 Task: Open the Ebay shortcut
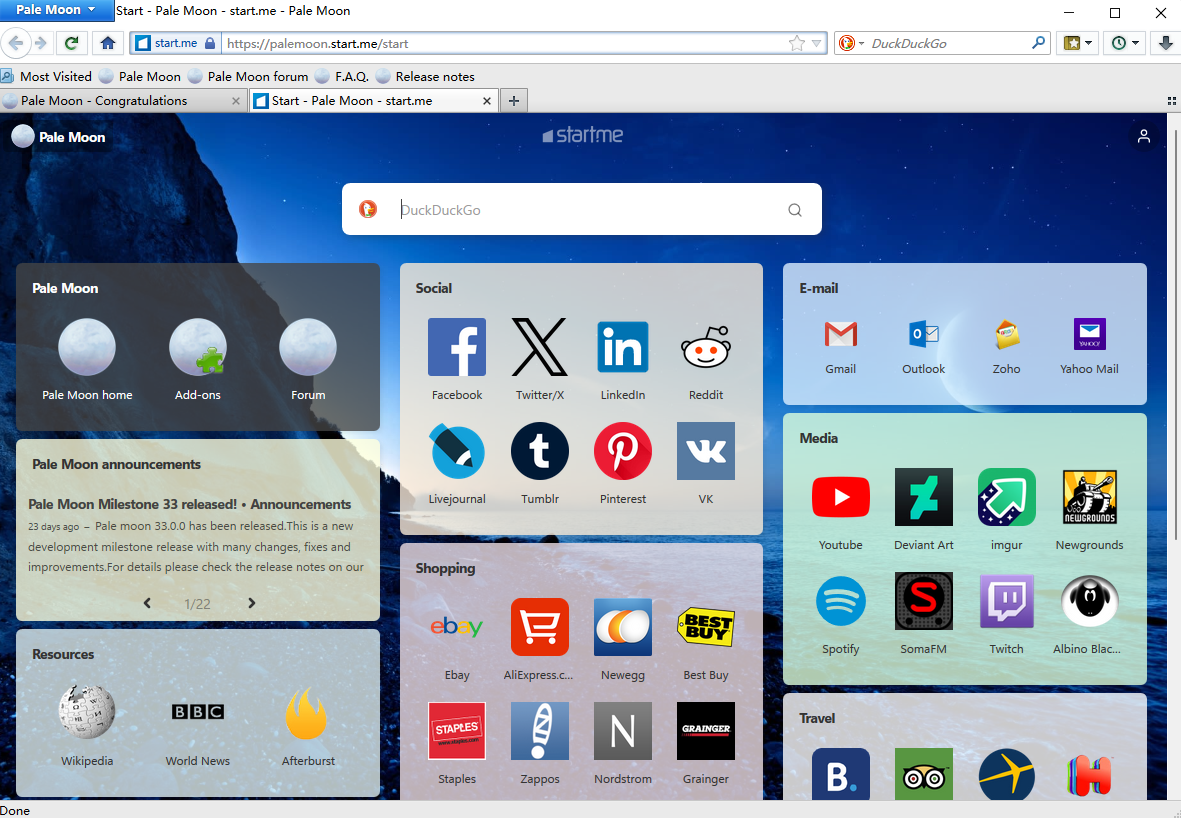coord(456,627)
